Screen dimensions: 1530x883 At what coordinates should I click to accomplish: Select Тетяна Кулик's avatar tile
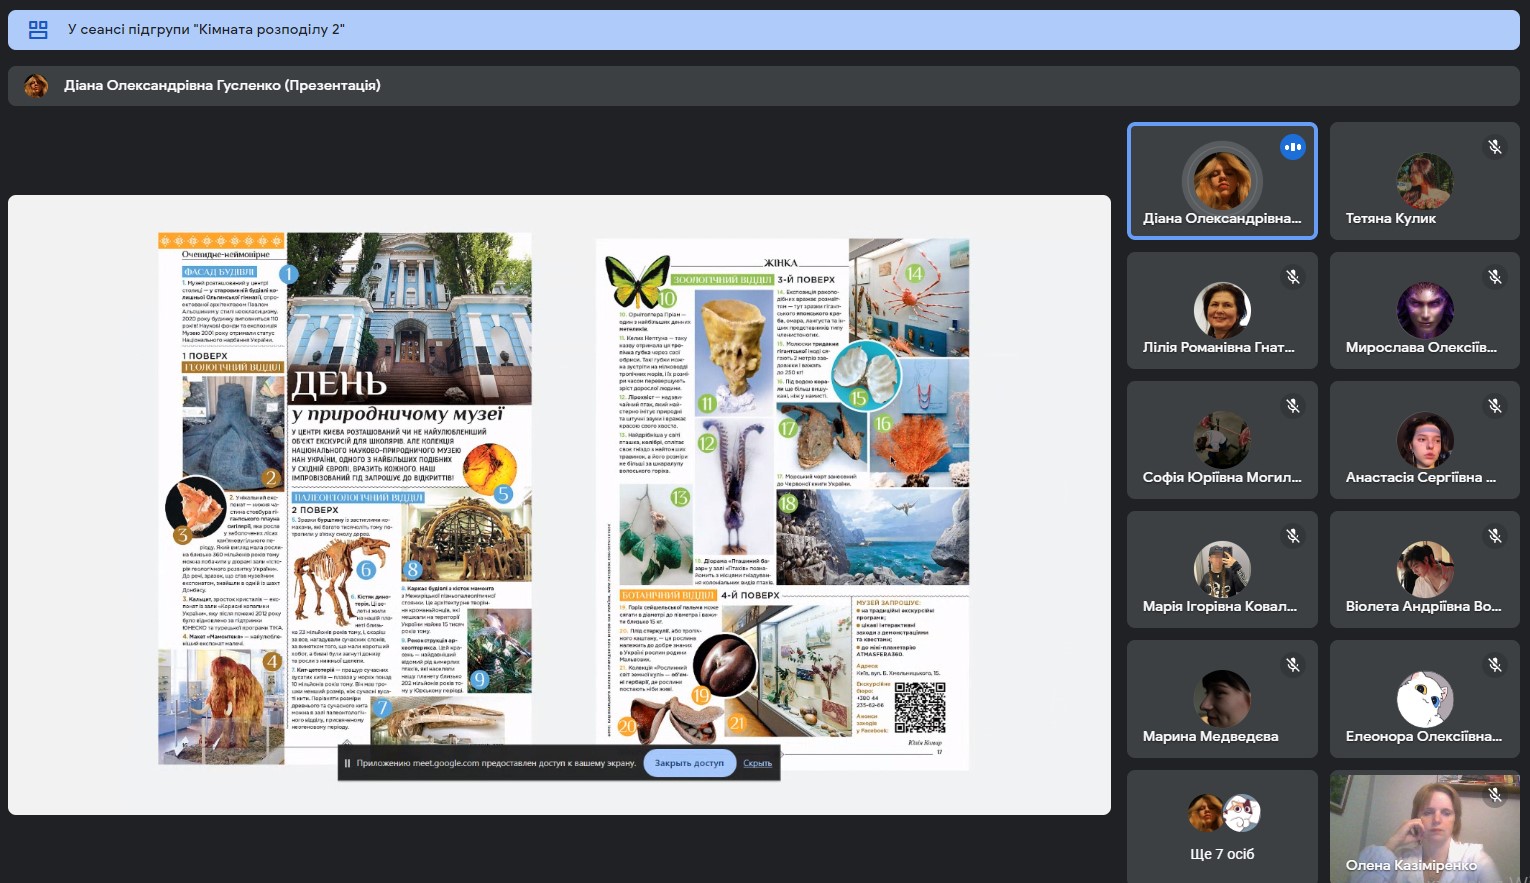click(1424, 181)
